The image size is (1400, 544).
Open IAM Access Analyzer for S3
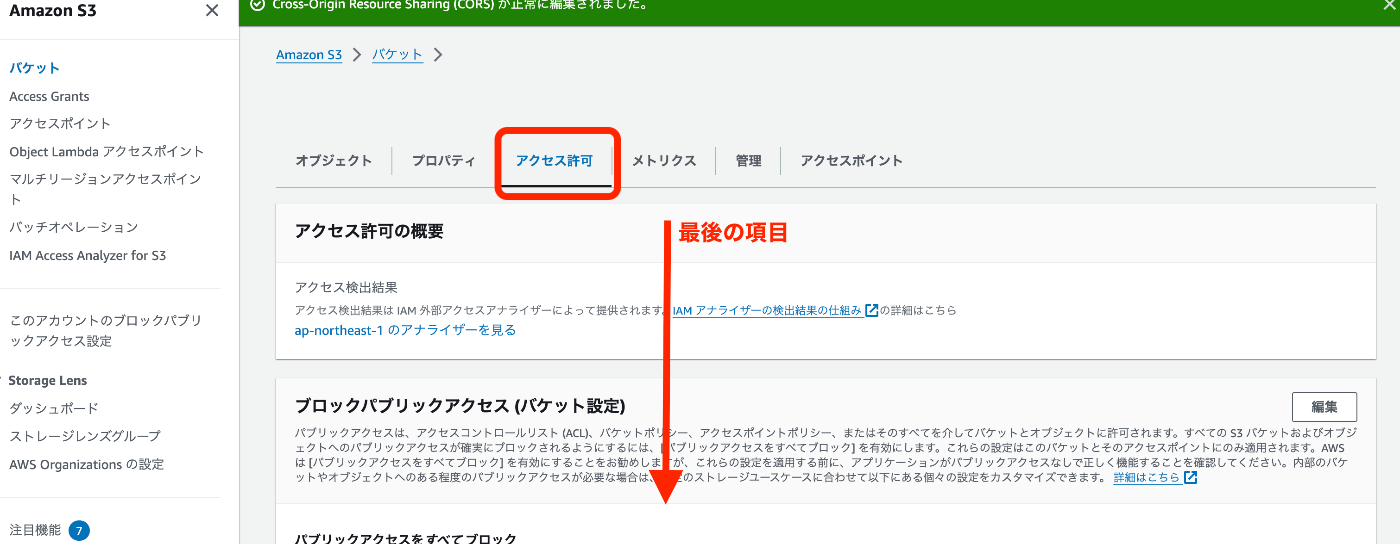tap(88, 255)
